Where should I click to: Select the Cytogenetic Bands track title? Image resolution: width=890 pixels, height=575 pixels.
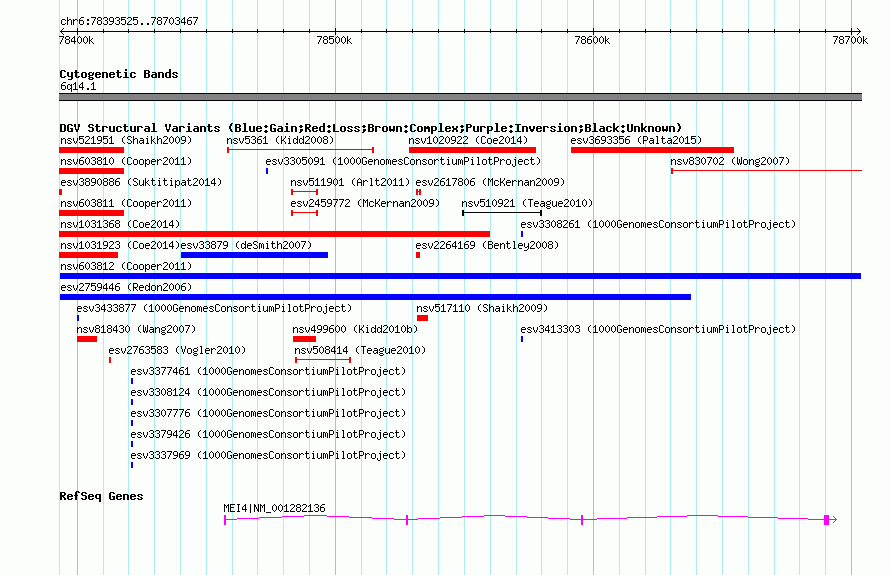[119, 74]
